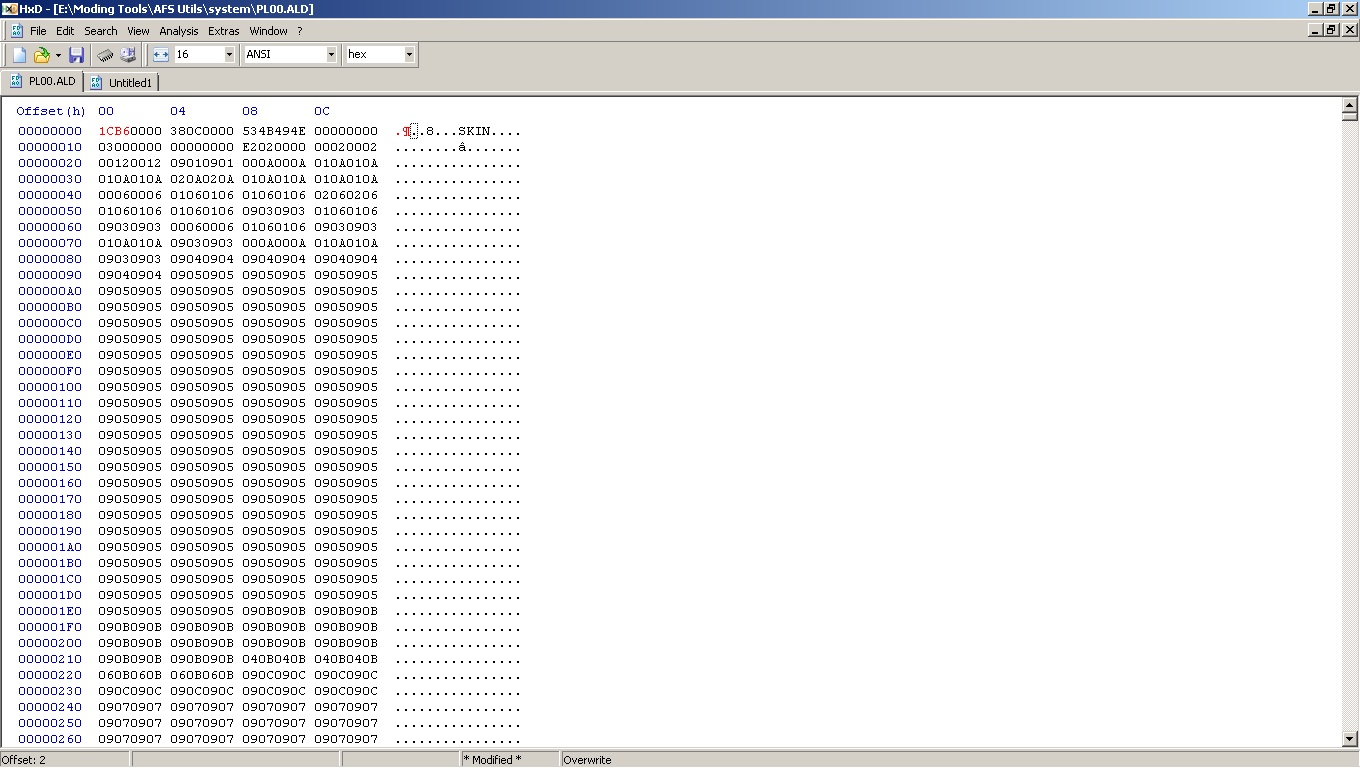Select hex group E2020000

coord(274,147)
